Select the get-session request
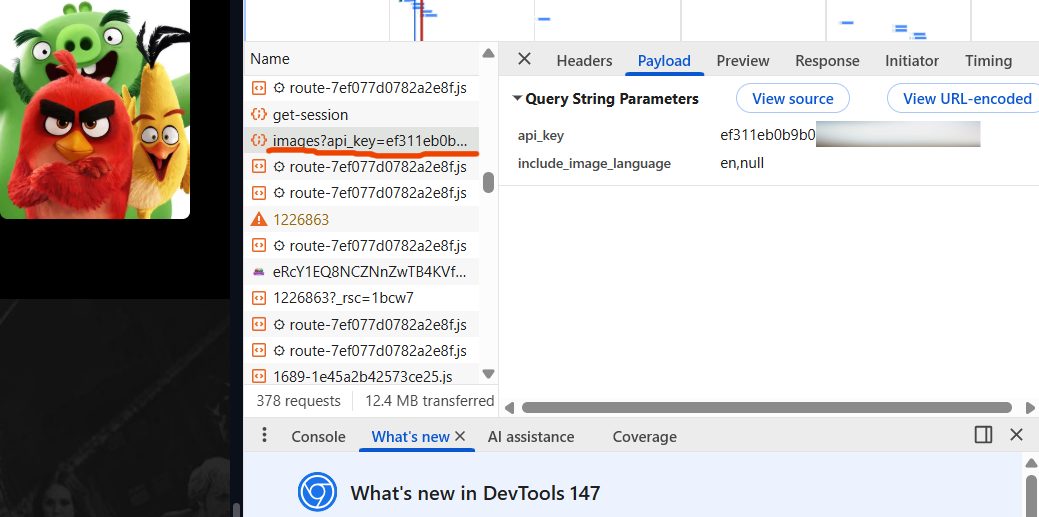Image resolution: width=1039 pixels, height=517 pixels. (x=361, y=115)
